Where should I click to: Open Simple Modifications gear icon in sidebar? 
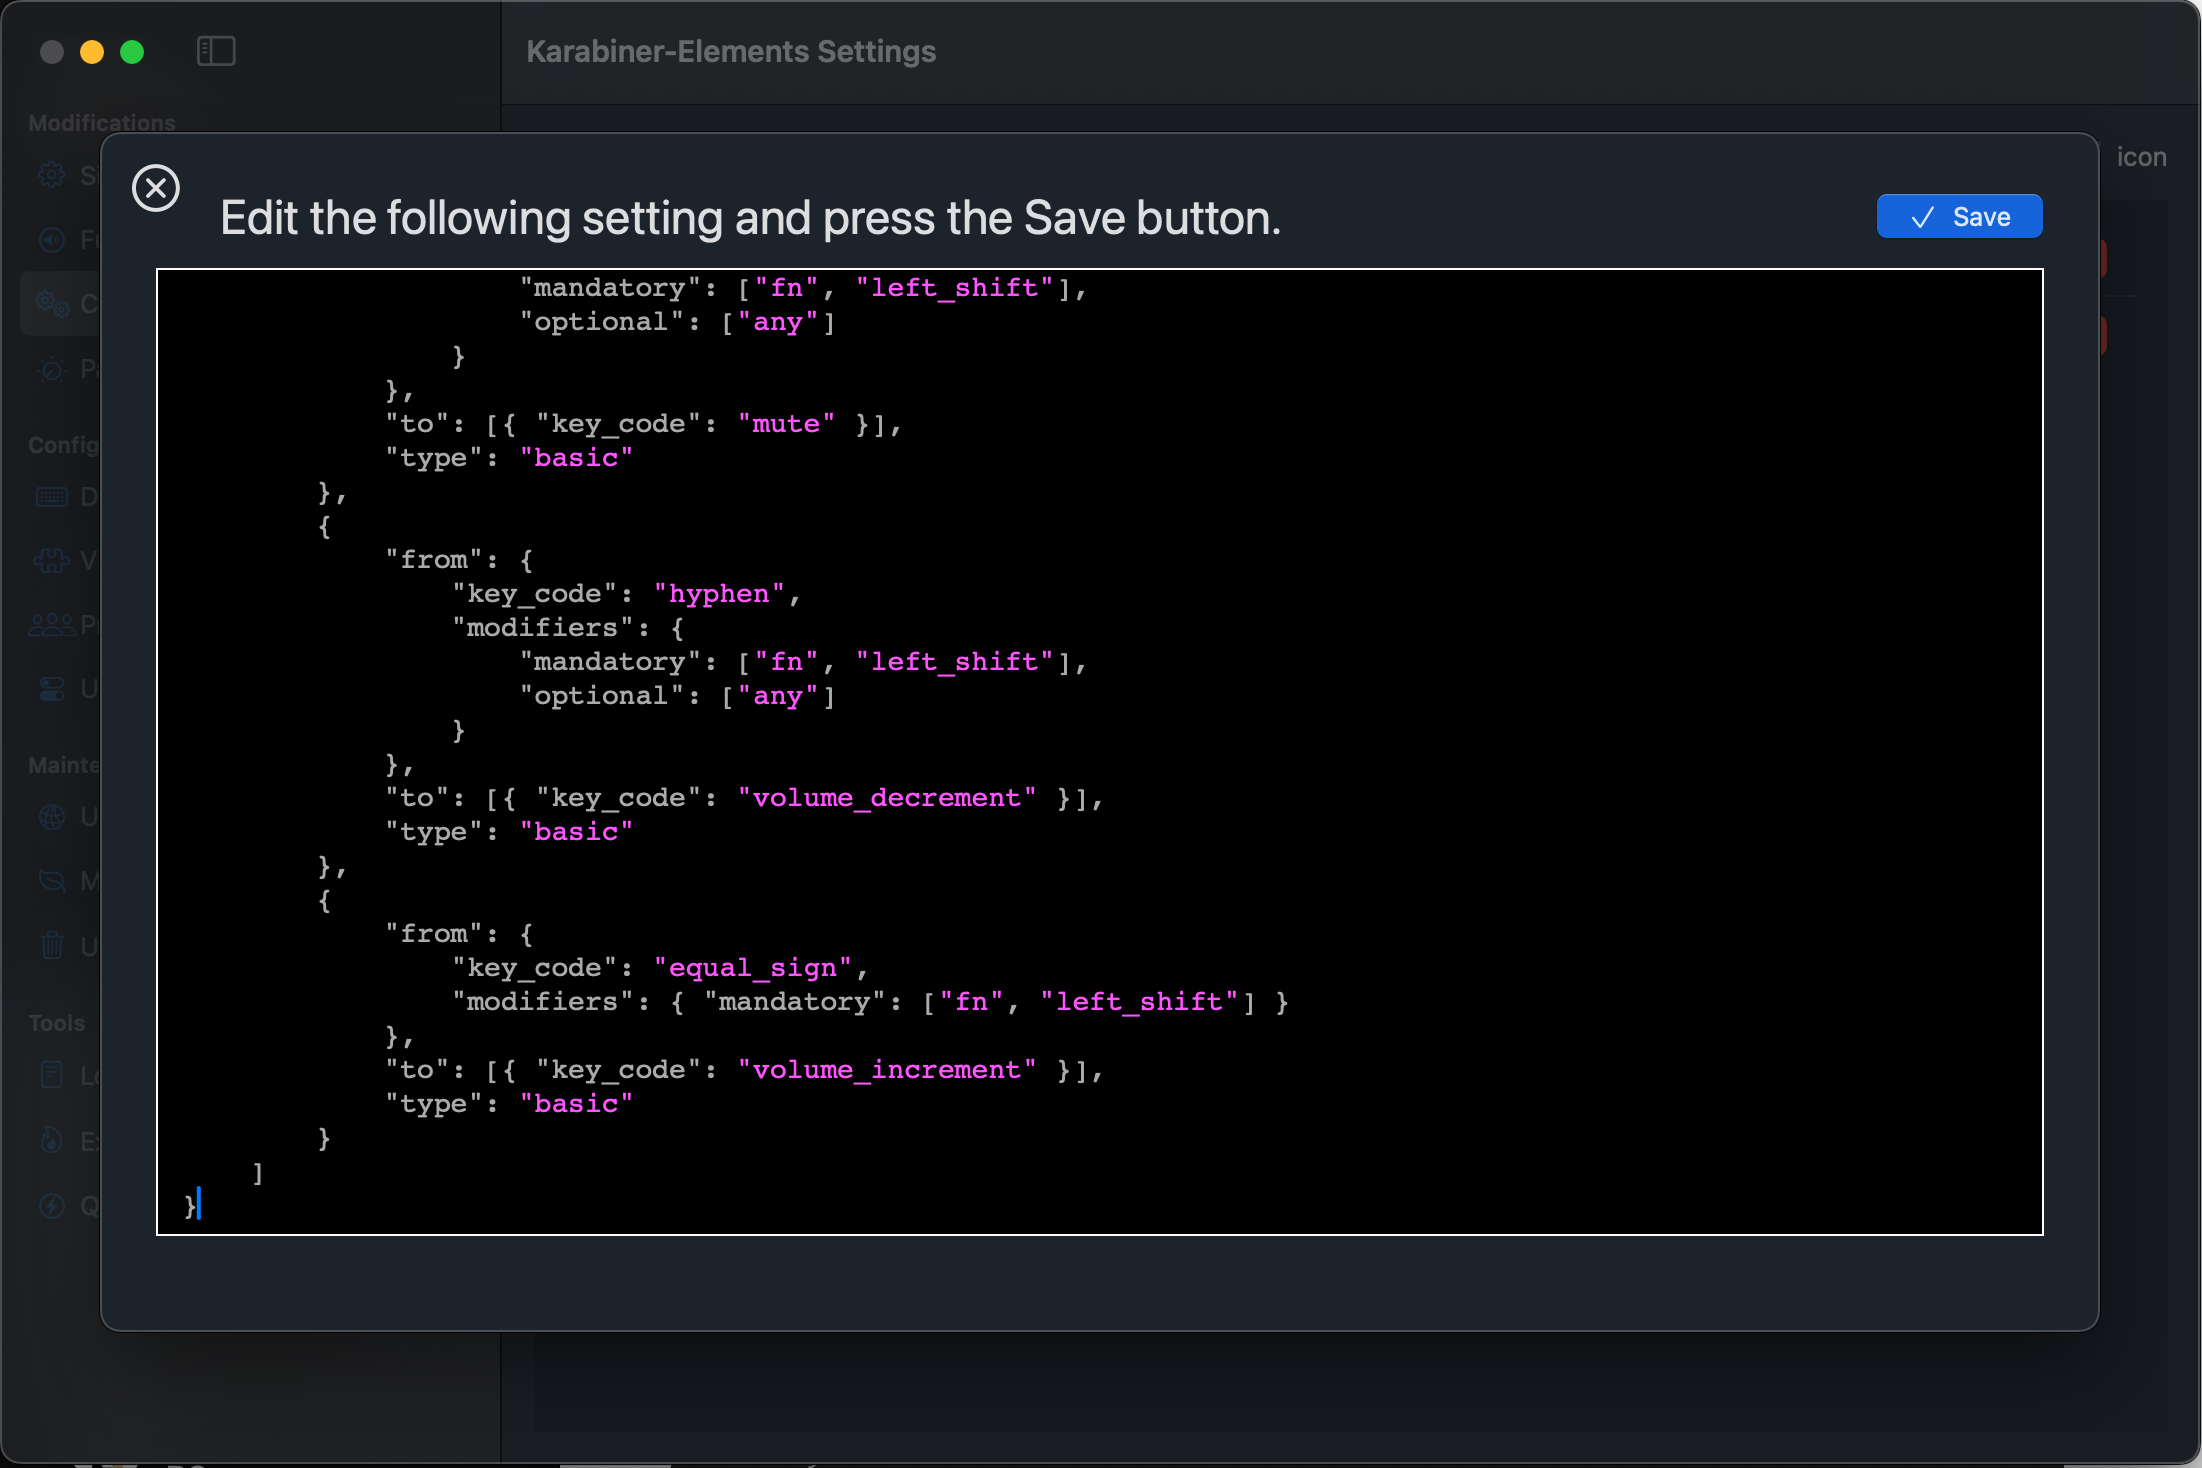click(x=52, y=175)
